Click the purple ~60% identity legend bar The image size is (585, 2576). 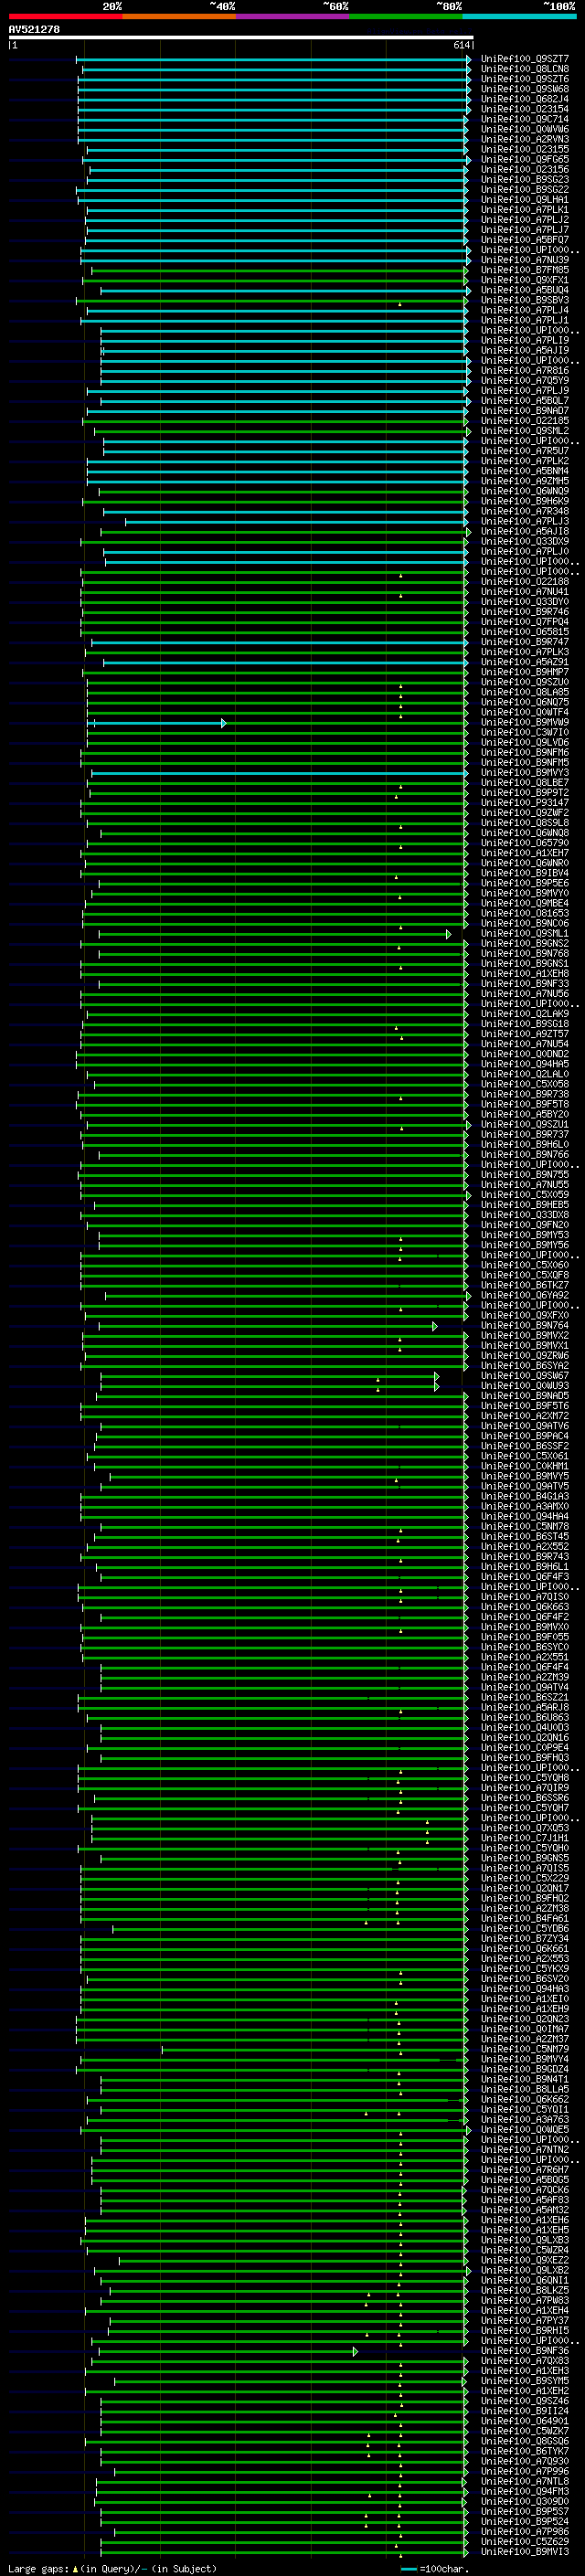293,16
